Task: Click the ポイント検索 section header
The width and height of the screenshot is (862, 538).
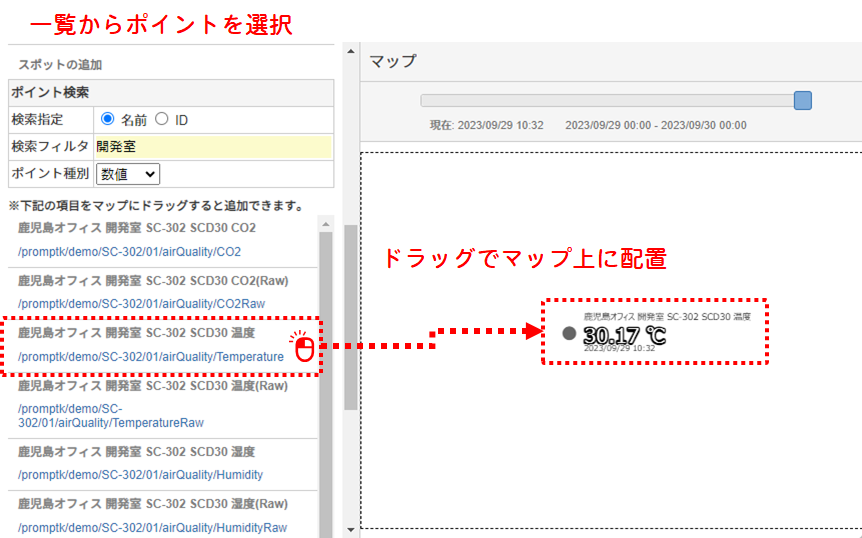Action: pyautogui.click(x=171, y=92)
